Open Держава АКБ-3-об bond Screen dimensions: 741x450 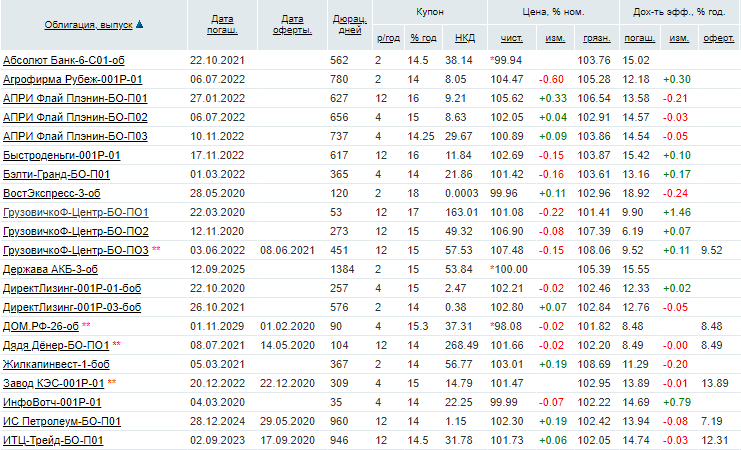click(x=50, y=268)
